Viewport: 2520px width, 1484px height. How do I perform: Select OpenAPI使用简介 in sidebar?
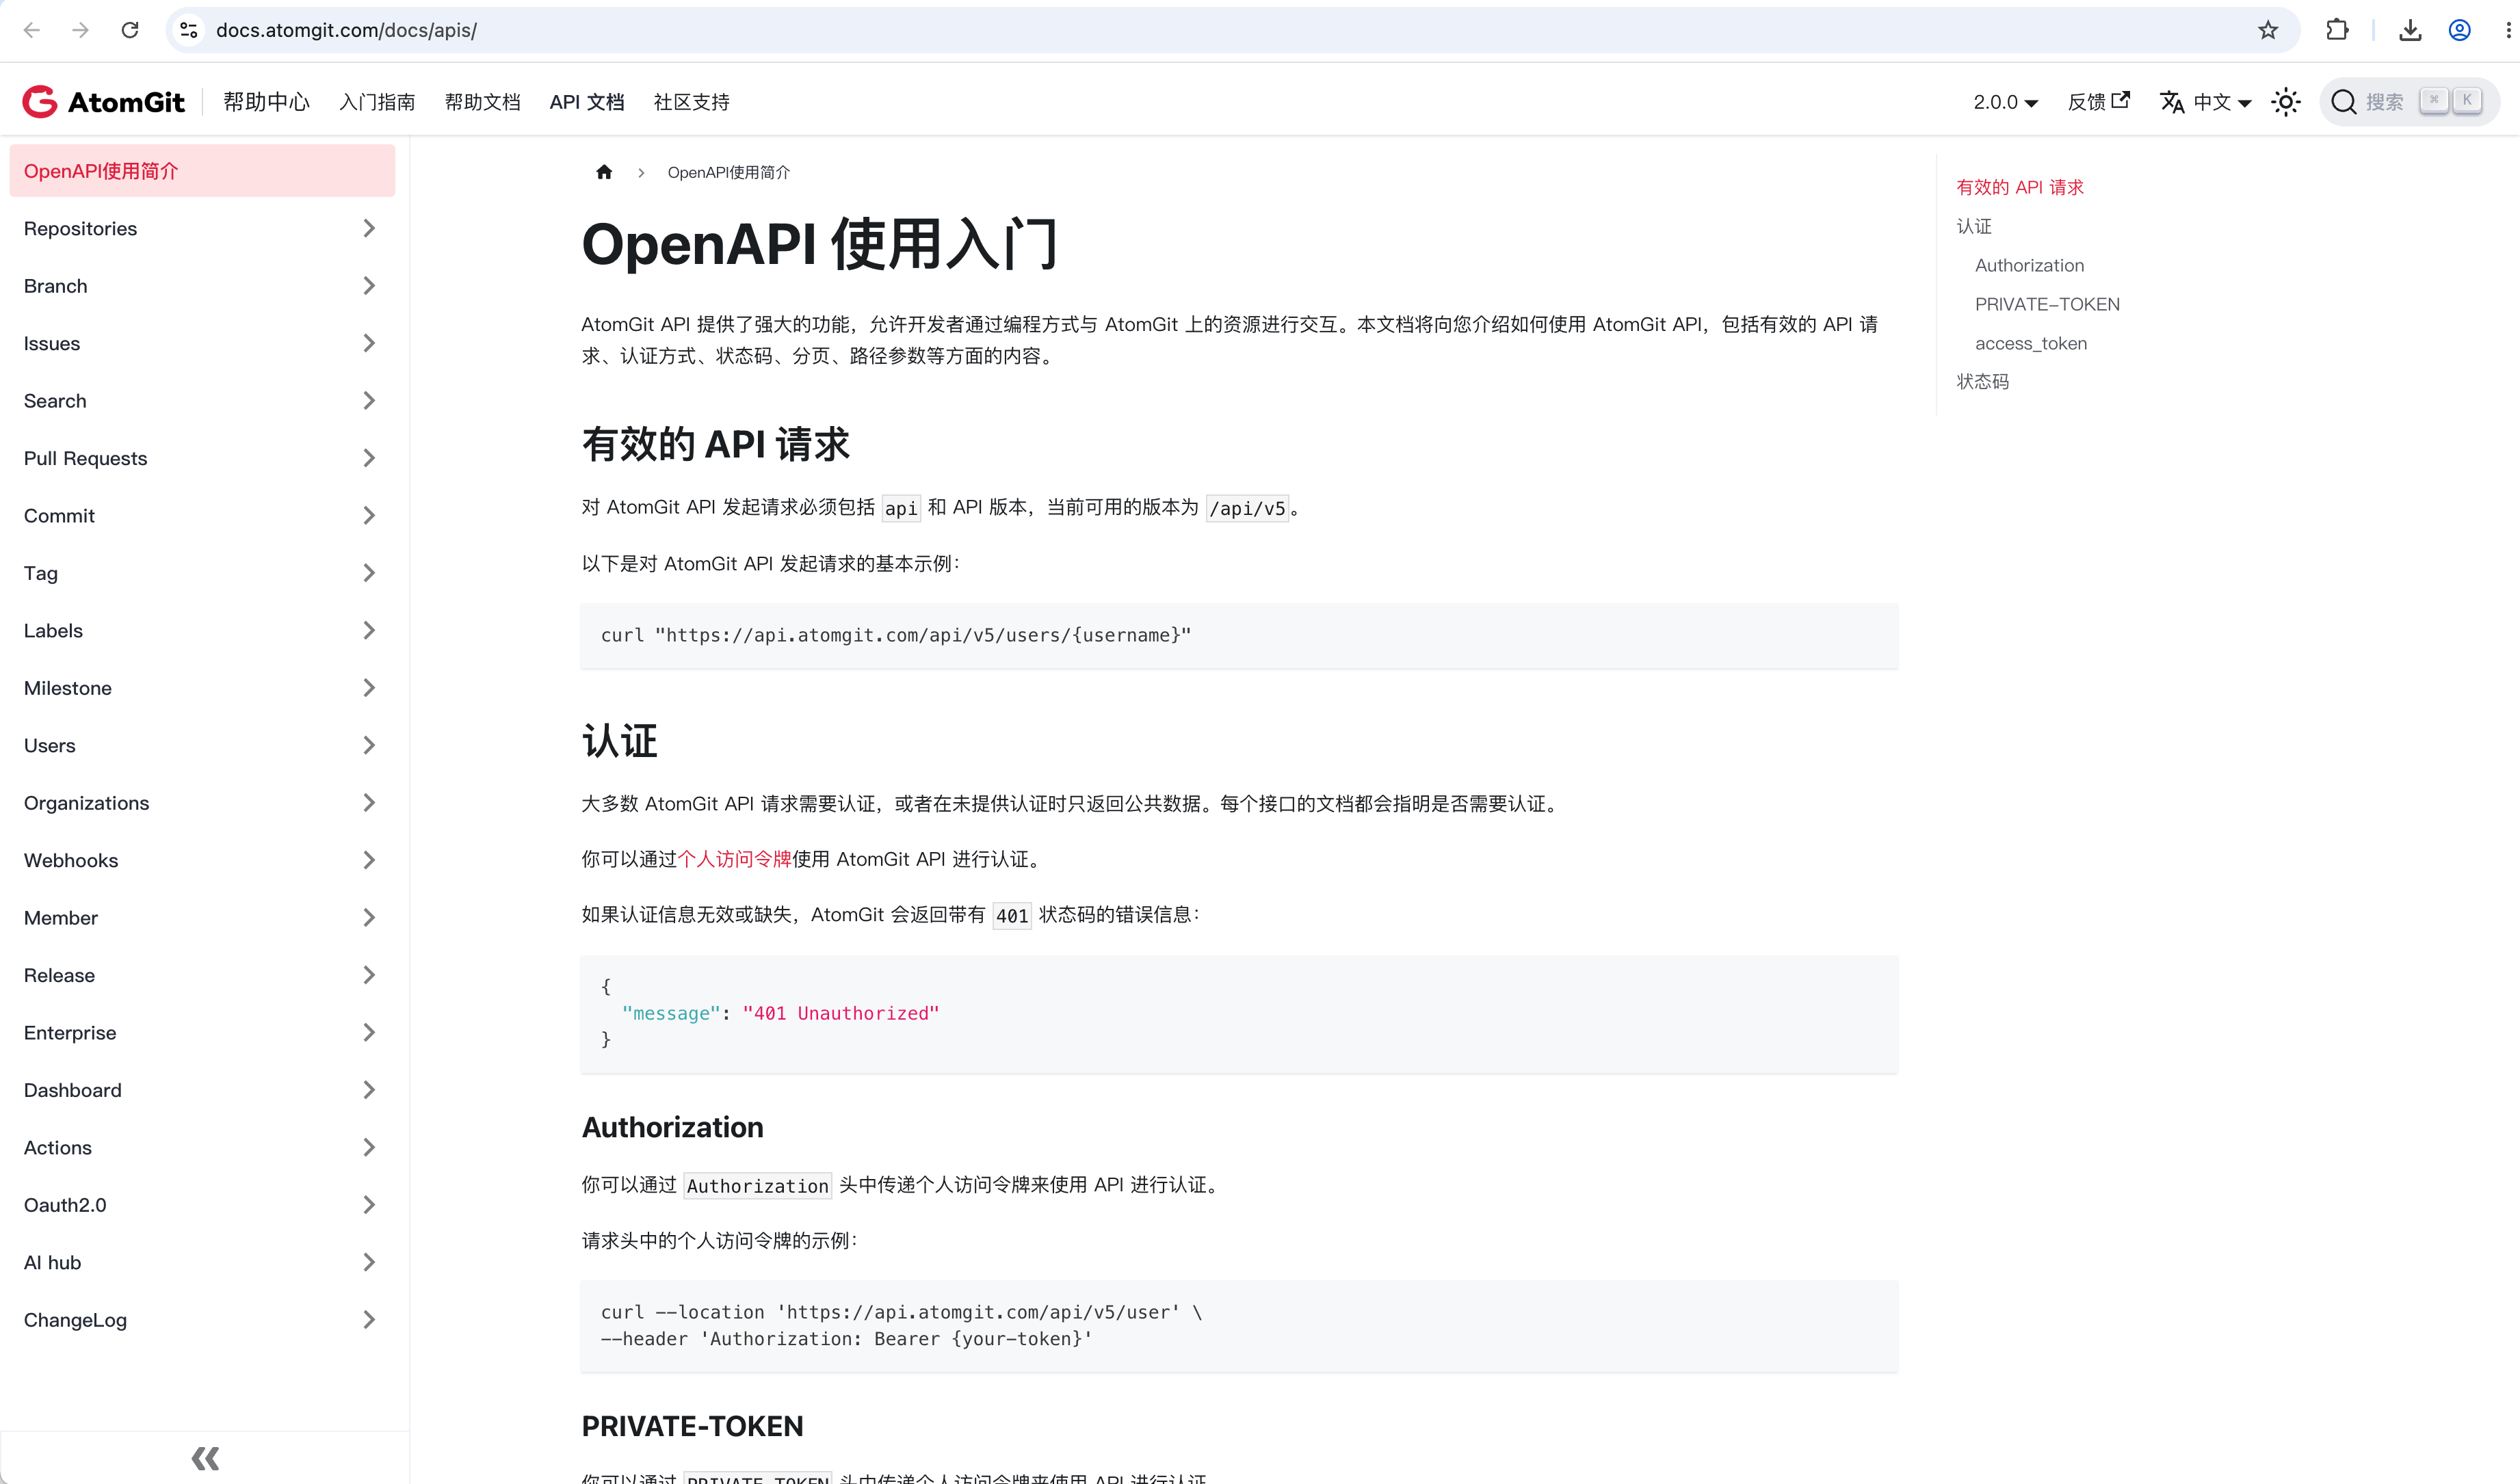coord(202,171)
